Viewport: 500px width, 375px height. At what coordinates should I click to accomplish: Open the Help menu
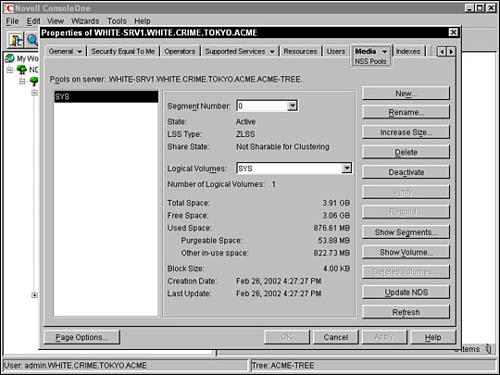[x=142, y=21]
